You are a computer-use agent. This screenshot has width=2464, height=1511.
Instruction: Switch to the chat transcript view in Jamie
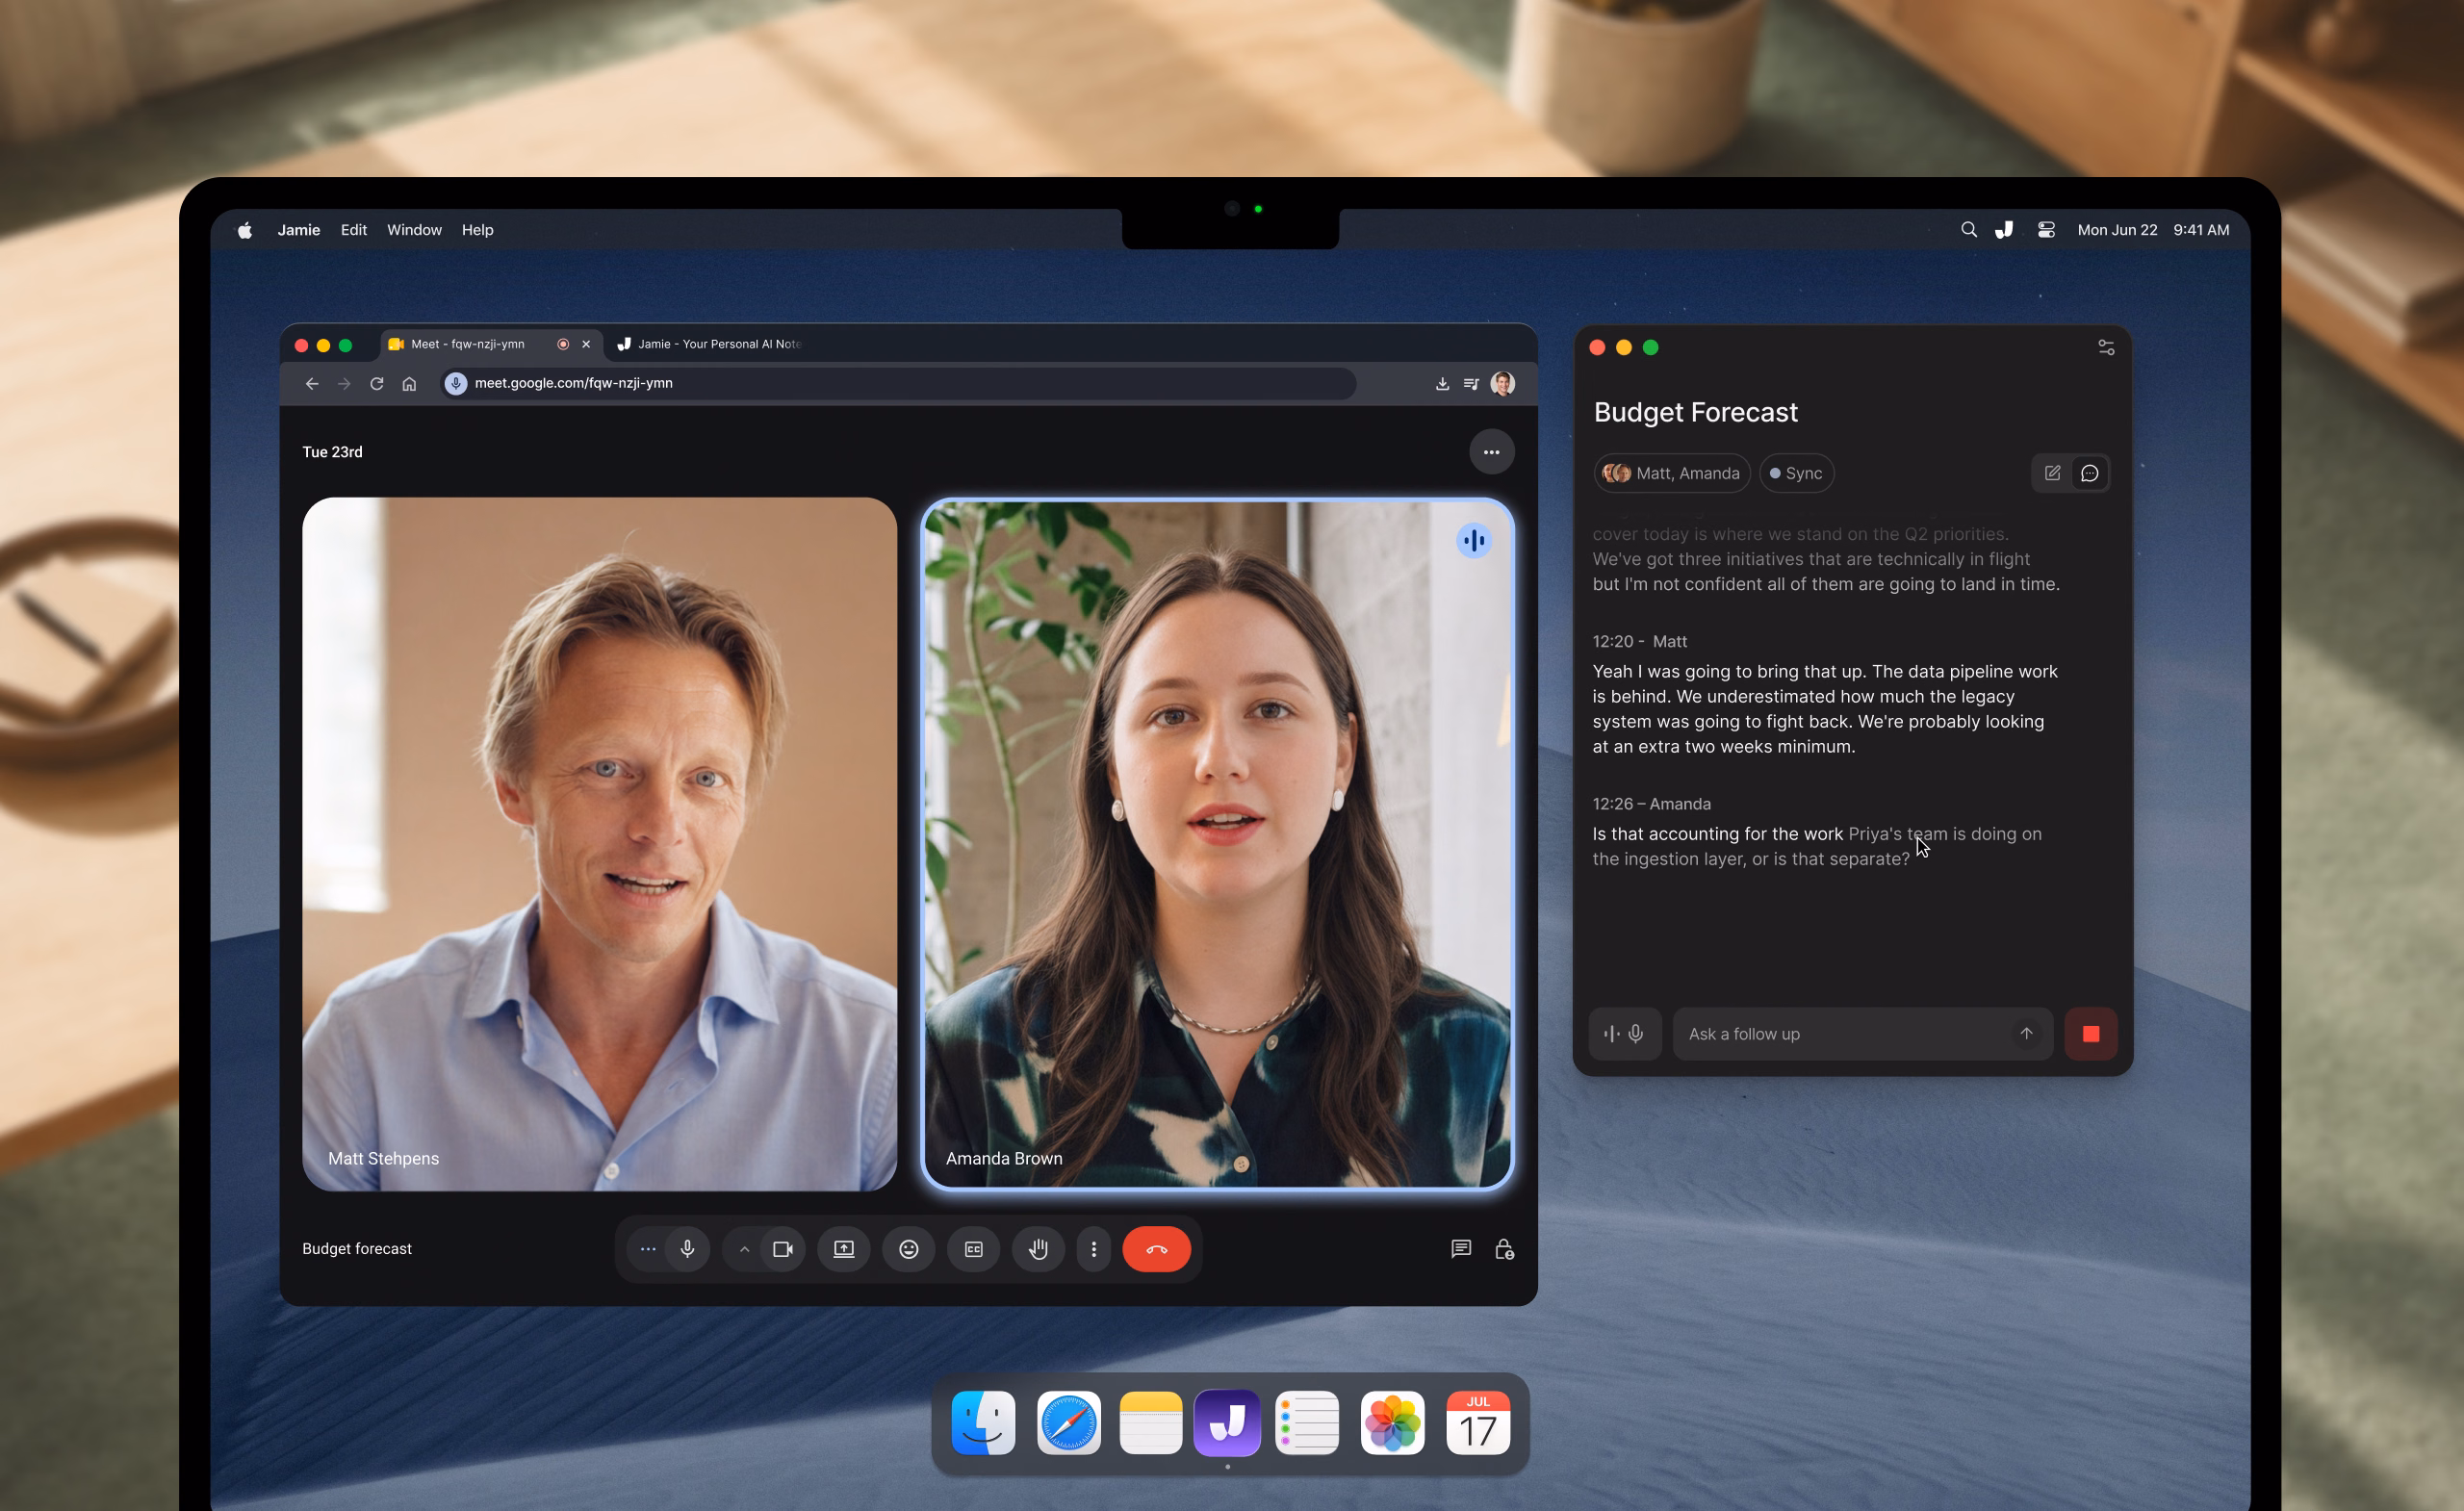[x=2090, y=474]
